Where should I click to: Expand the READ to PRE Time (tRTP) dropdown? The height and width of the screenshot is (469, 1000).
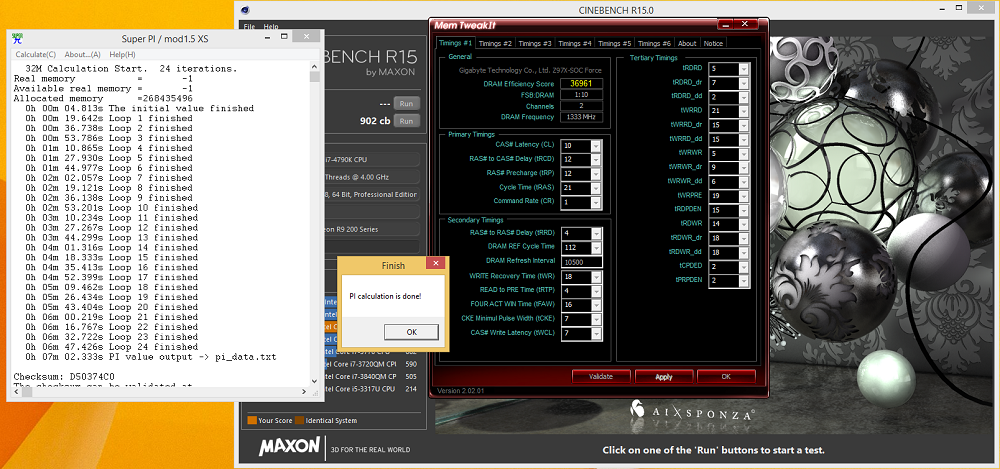pos(596,290)
